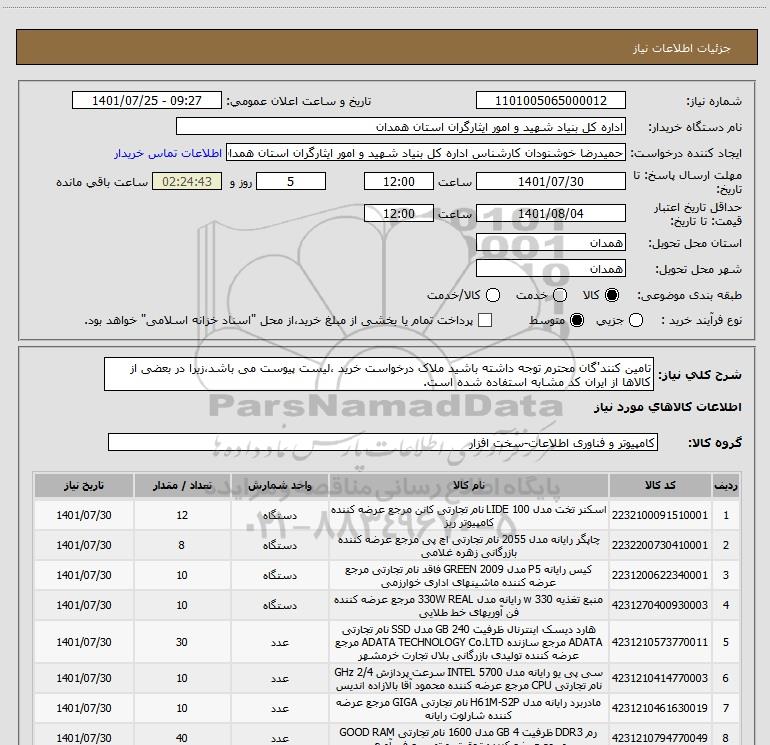The height and width of the screenshot is (745, 770).
Task: Click the buyer organization name field
Action: pos(401,127)
